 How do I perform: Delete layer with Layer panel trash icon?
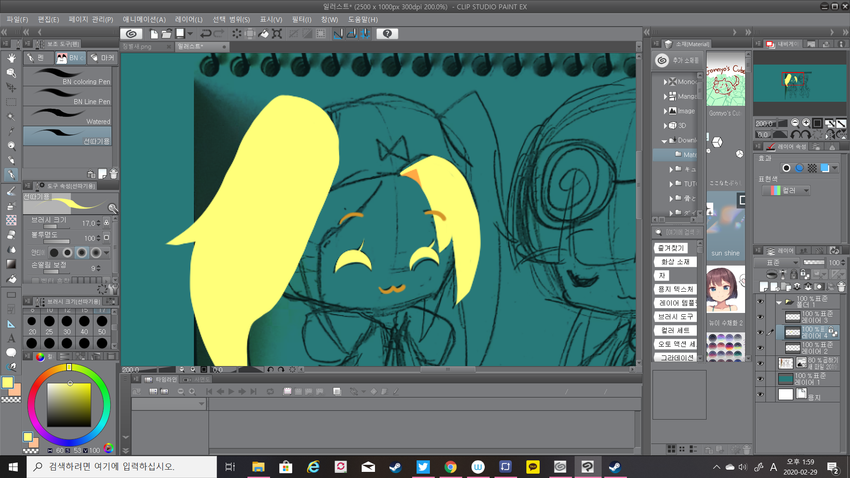click(841, 286)
